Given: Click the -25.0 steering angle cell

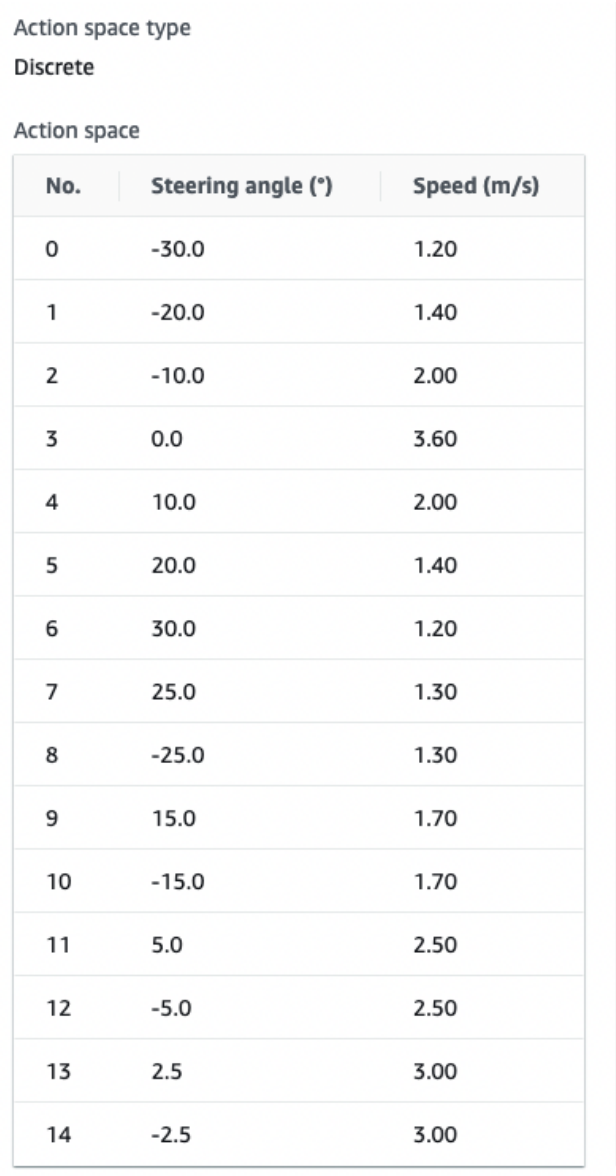Looking at the screenshot, I should pyautogui.click(x=177, y=755).
